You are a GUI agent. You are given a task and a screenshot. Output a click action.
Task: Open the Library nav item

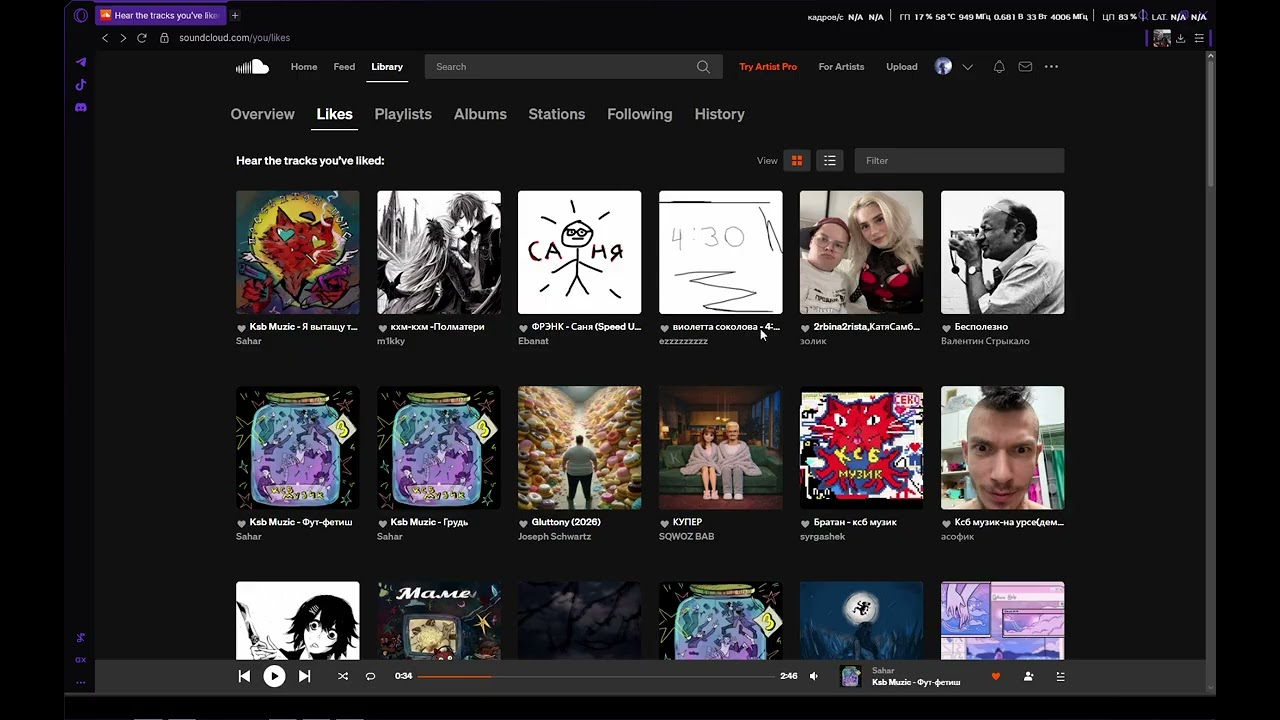[387, 67]
